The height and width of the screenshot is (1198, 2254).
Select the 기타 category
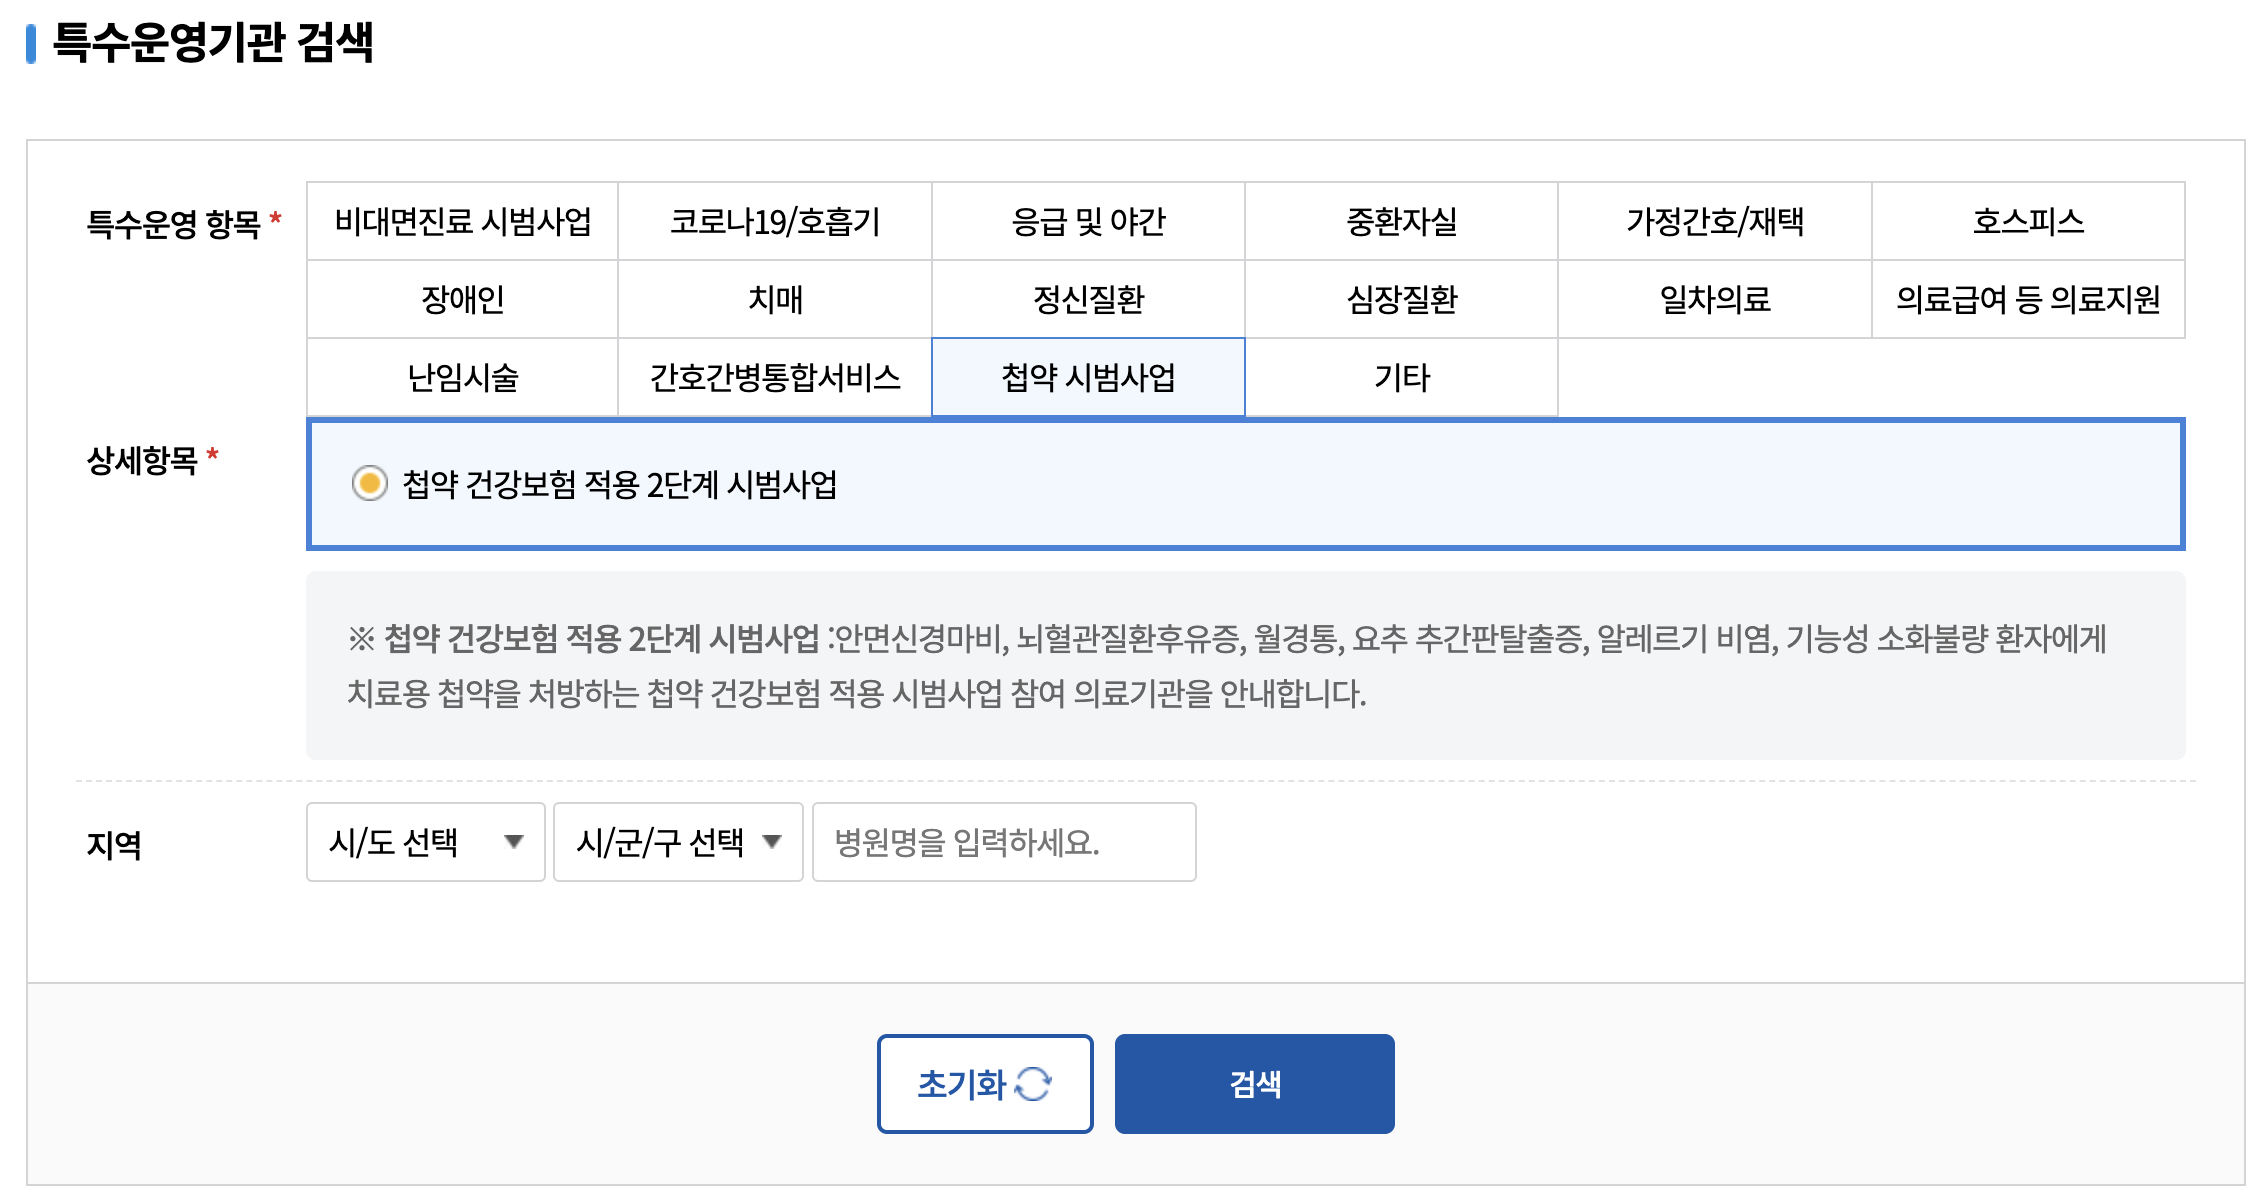coord(1400,377)
